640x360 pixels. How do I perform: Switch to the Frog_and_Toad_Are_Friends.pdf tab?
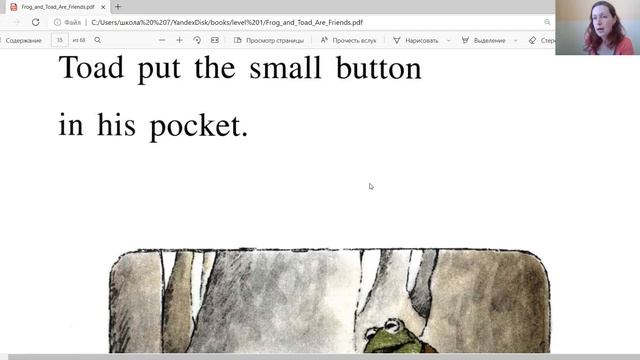pyautogui.click(x=57, y=7)
